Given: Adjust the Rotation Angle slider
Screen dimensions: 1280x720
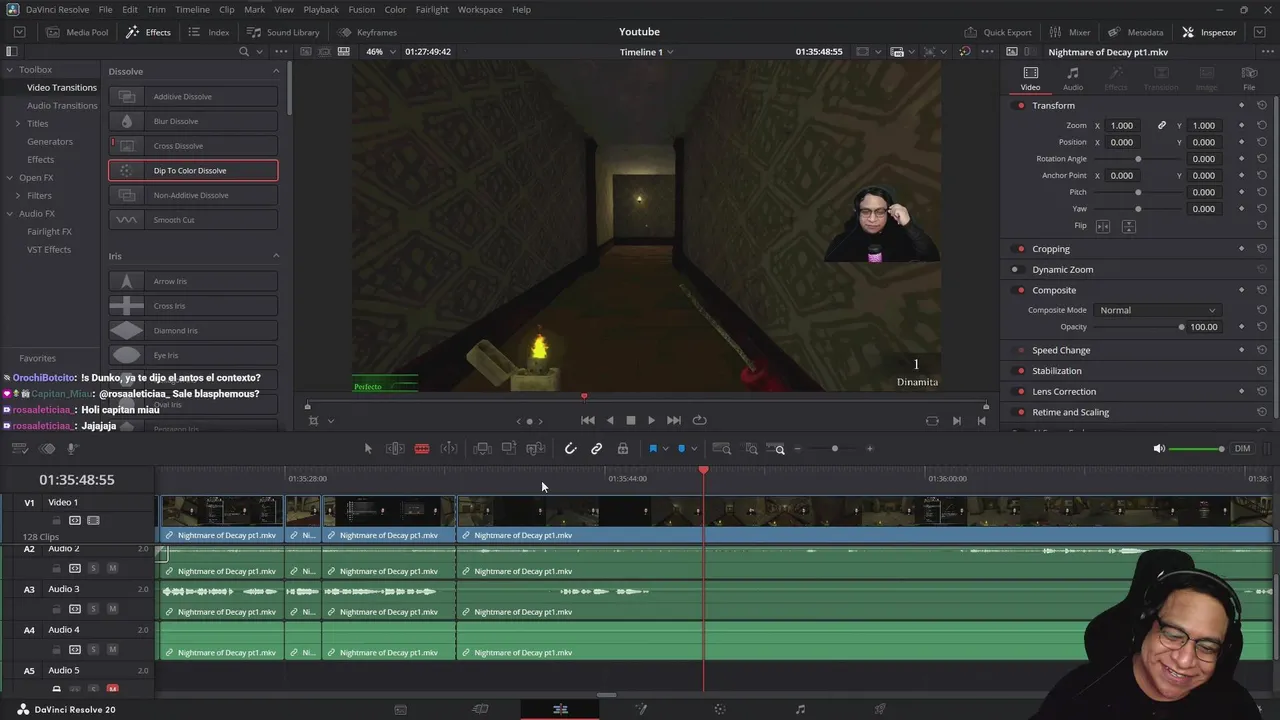Looking at the screenshot, I should (1138, 159).
